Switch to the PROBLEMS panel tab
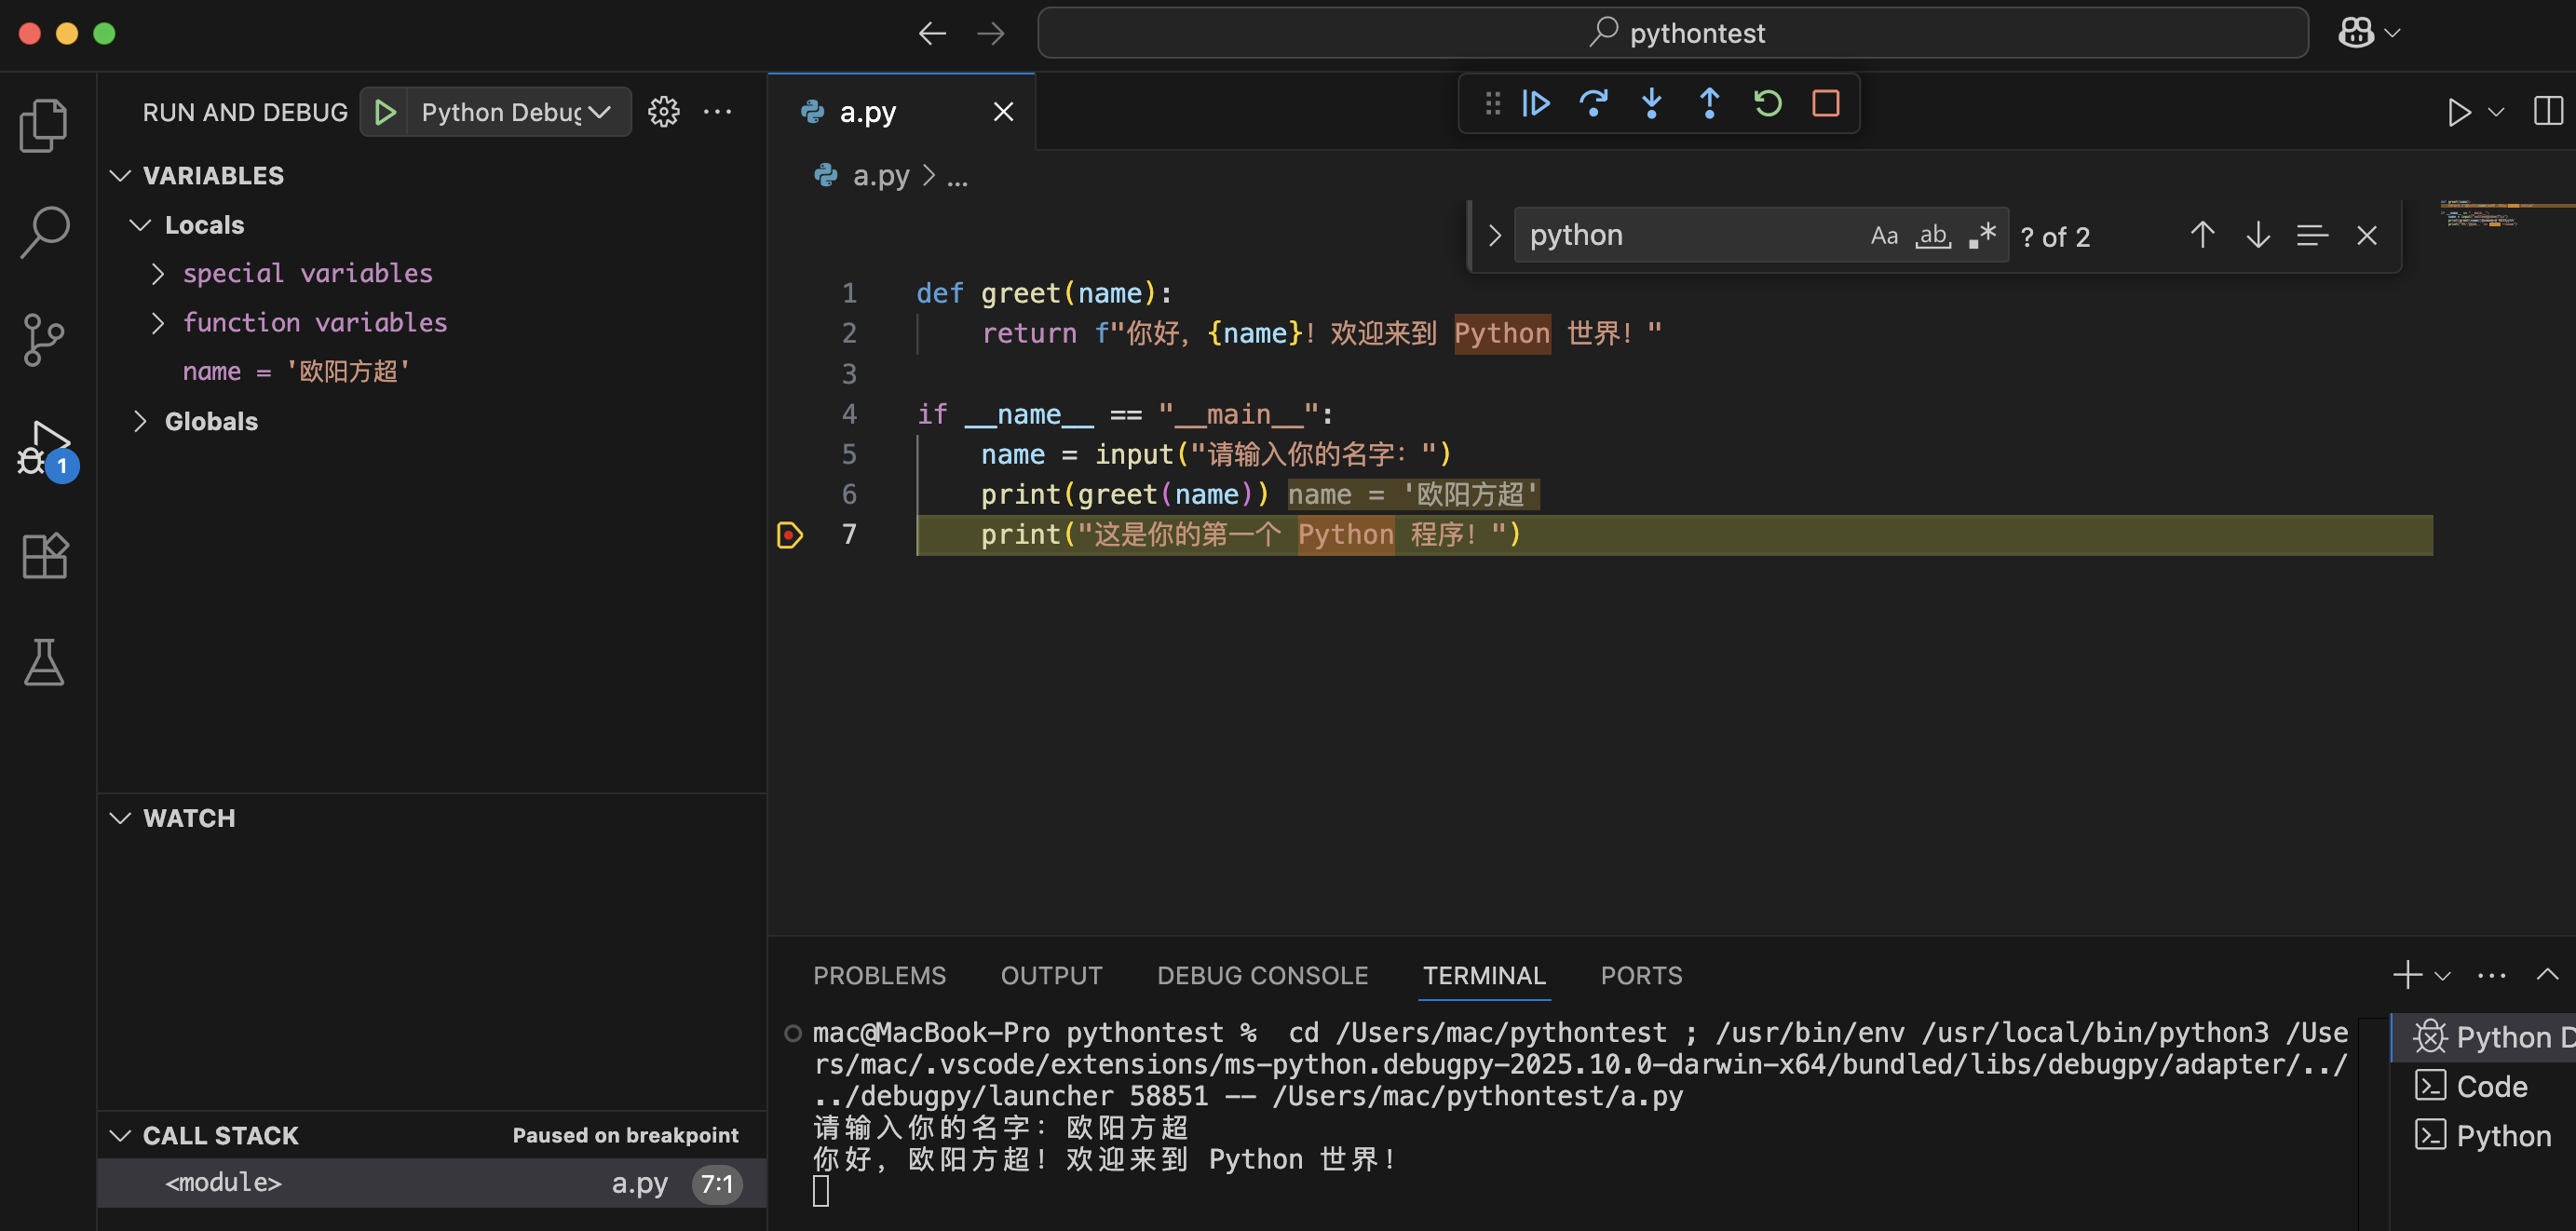2576x1231 pixels. (879, 975)
